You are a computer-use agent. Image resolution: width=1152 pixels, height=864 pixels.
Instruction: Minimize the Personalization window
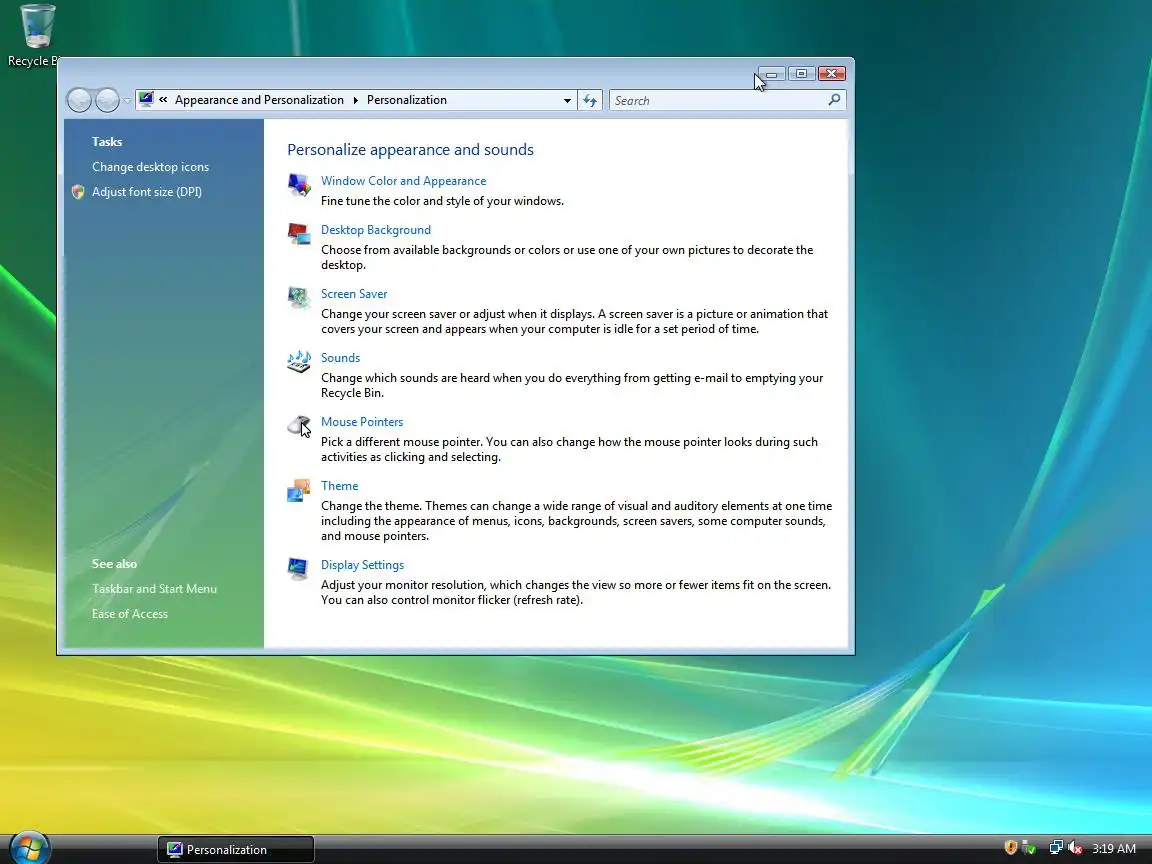click(x=771, y=73)
